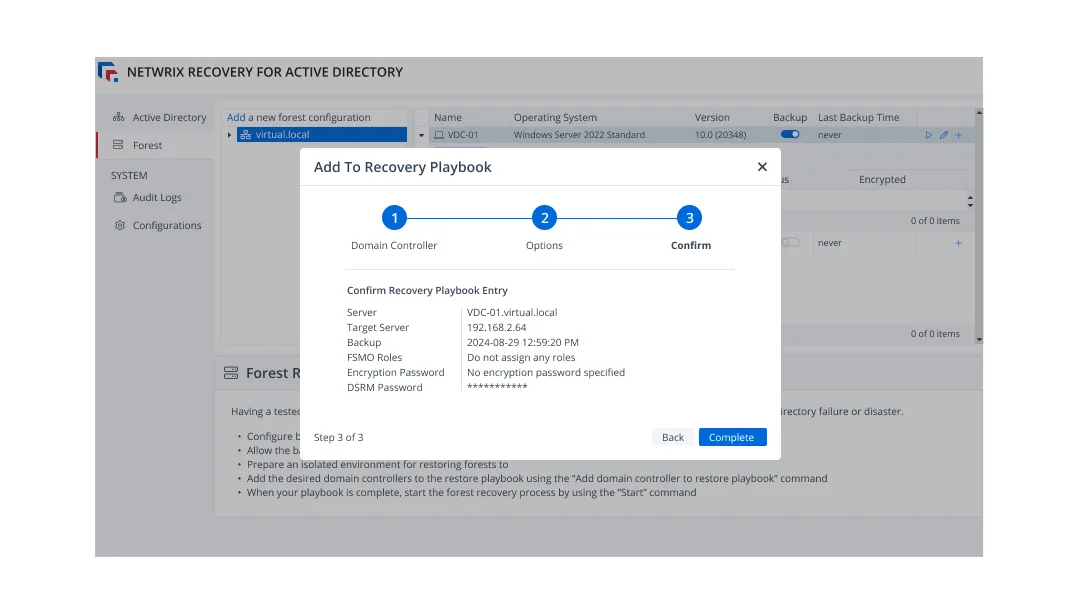
Task: Toggle the disabled backup switch in lower row
Action: click(x=790, y=242)
